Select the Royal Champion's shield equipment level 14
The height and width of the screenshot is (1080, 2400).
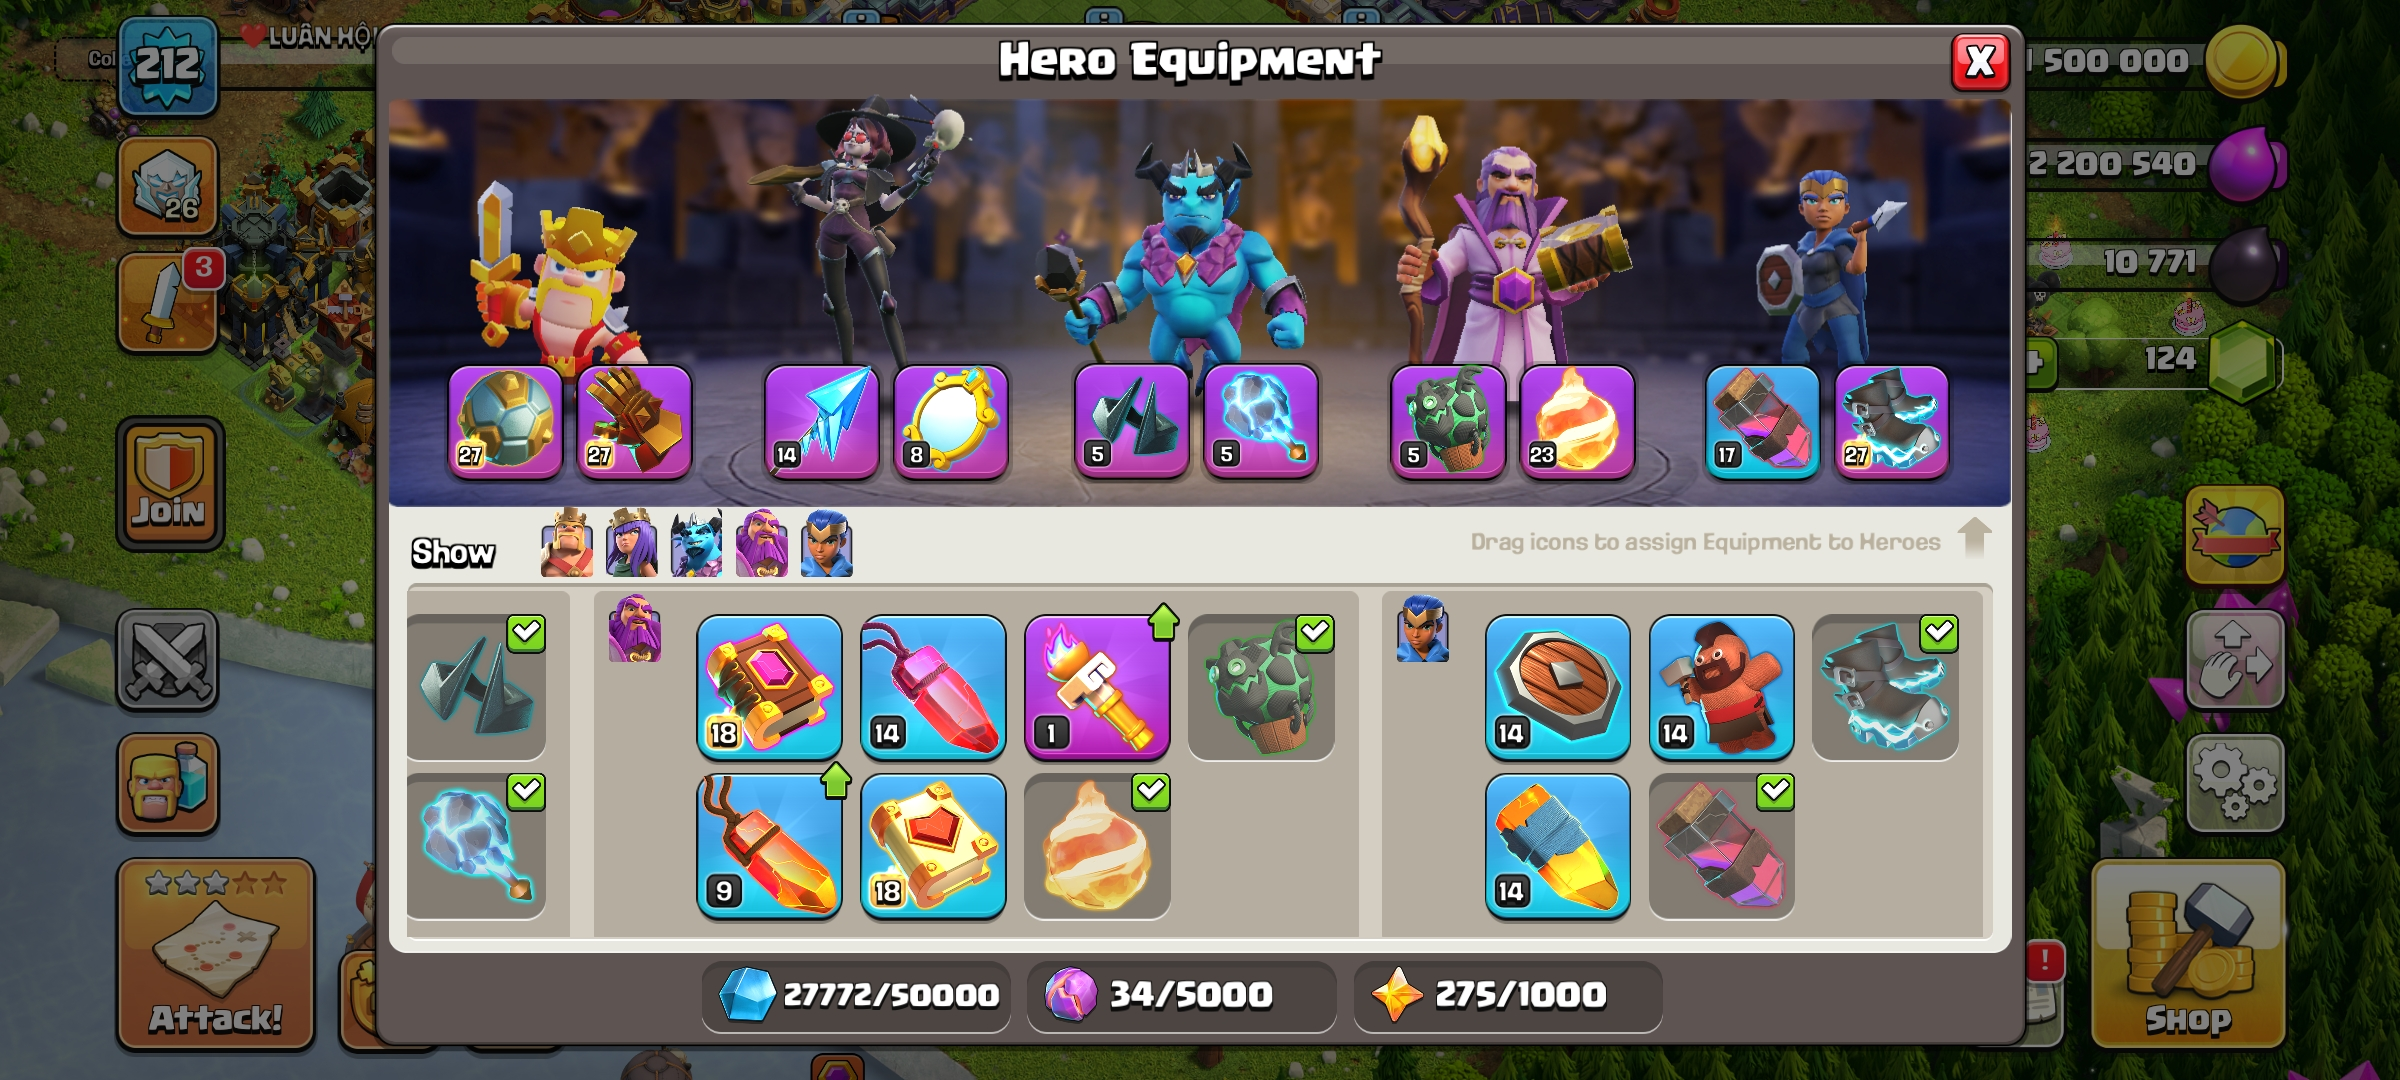(x=1557, y=687)
